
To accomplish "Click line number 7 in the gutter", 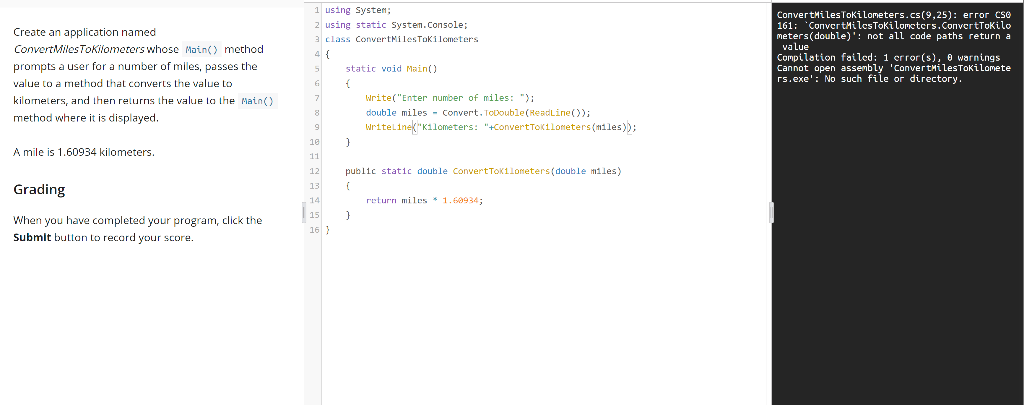I will 316,98.
